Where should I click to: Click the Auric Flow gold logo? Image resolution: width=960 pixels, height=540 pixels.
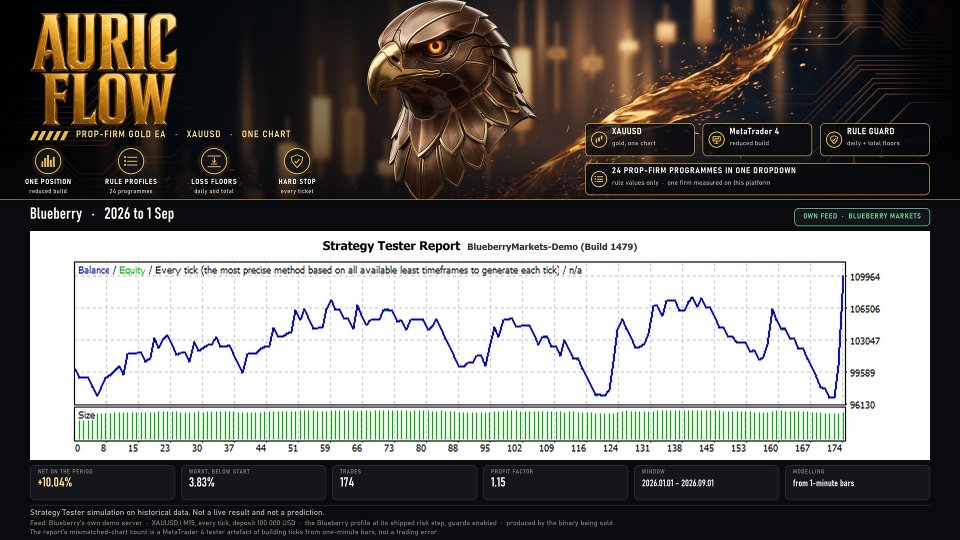(104, 69)
